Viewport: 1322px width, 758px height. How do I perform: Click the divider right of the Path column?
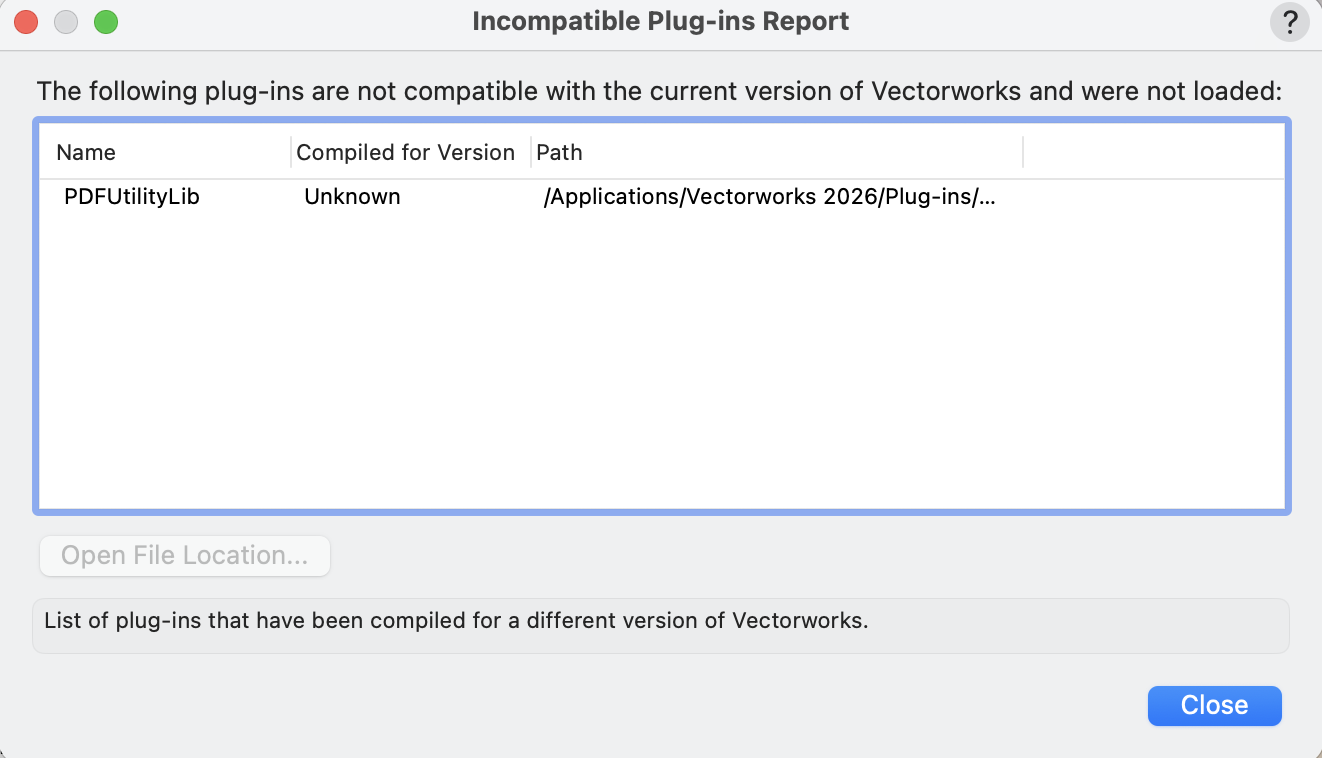[x=1023, y=153]
